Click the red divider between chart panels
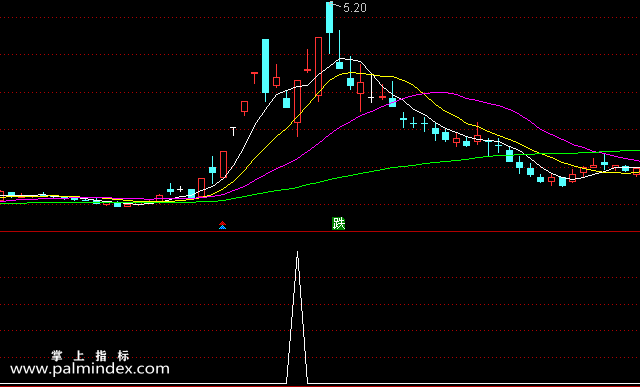The width and height of the screenshot is (640, 387). 320,231
